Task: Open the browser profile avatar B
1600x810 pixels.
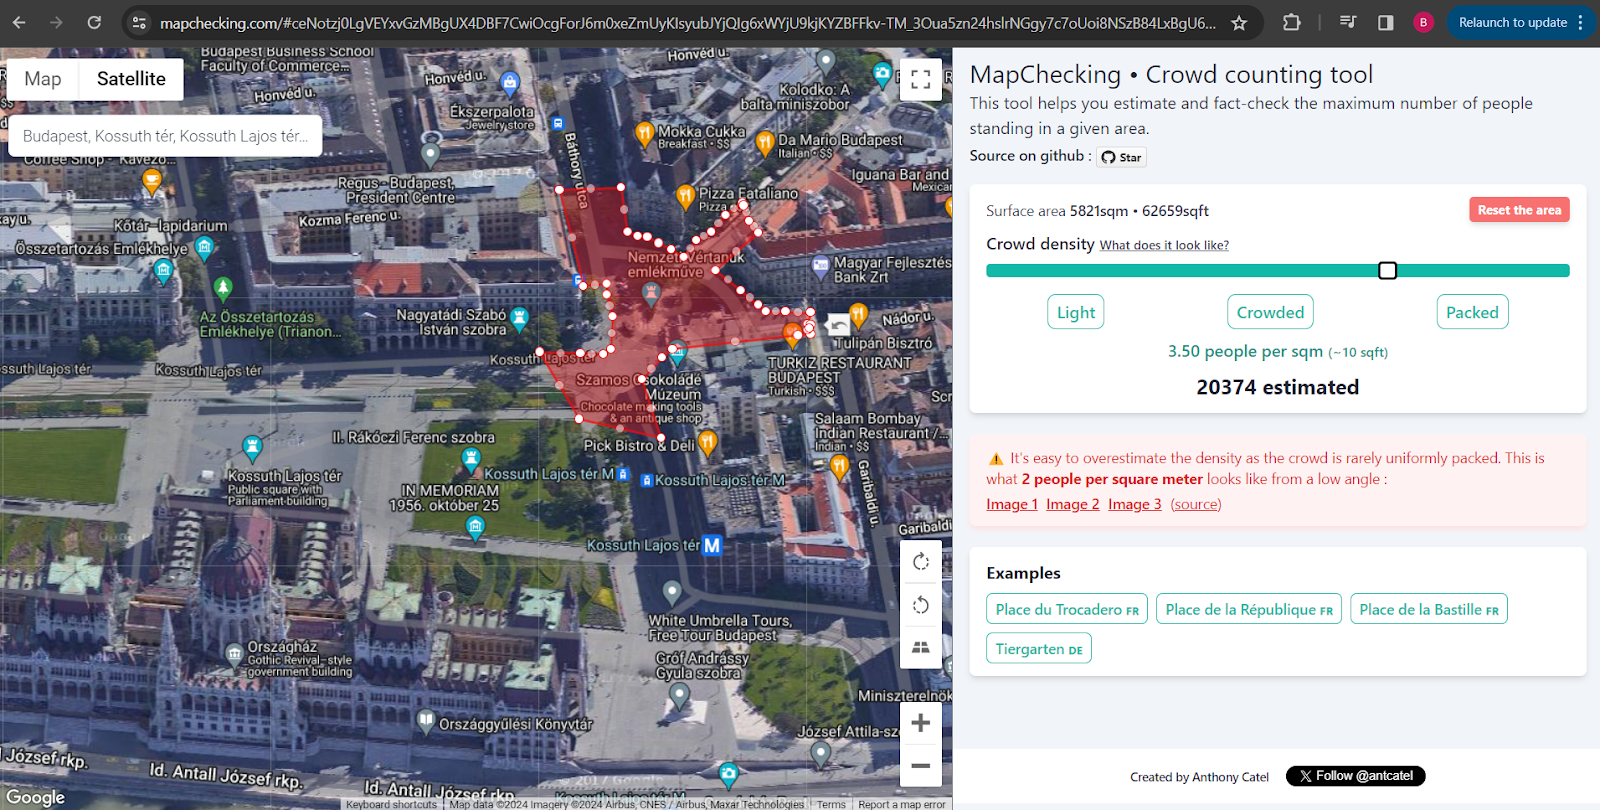Action: pos(1423,22)
